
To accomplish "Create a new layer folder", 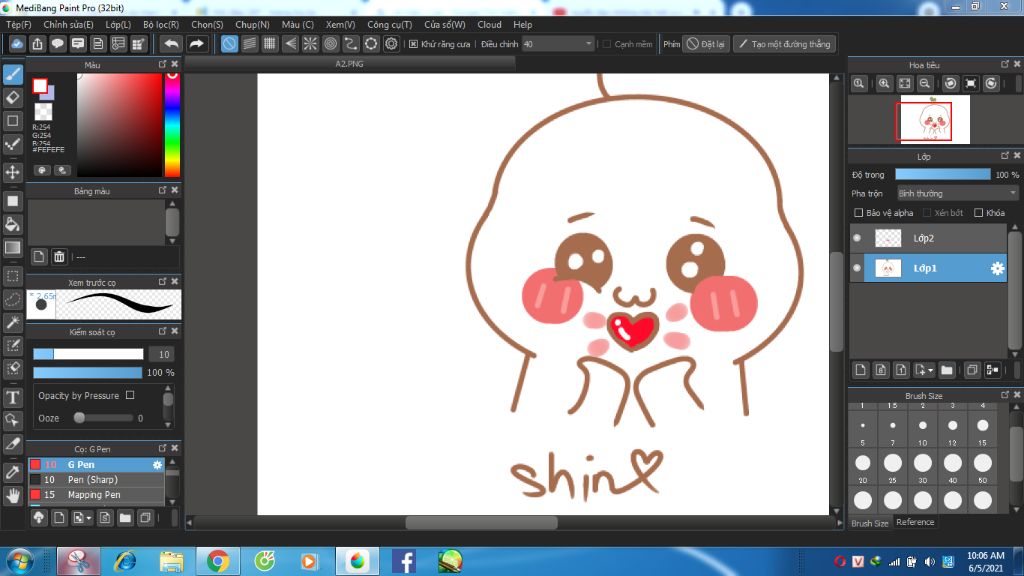I will coord(947,370).
